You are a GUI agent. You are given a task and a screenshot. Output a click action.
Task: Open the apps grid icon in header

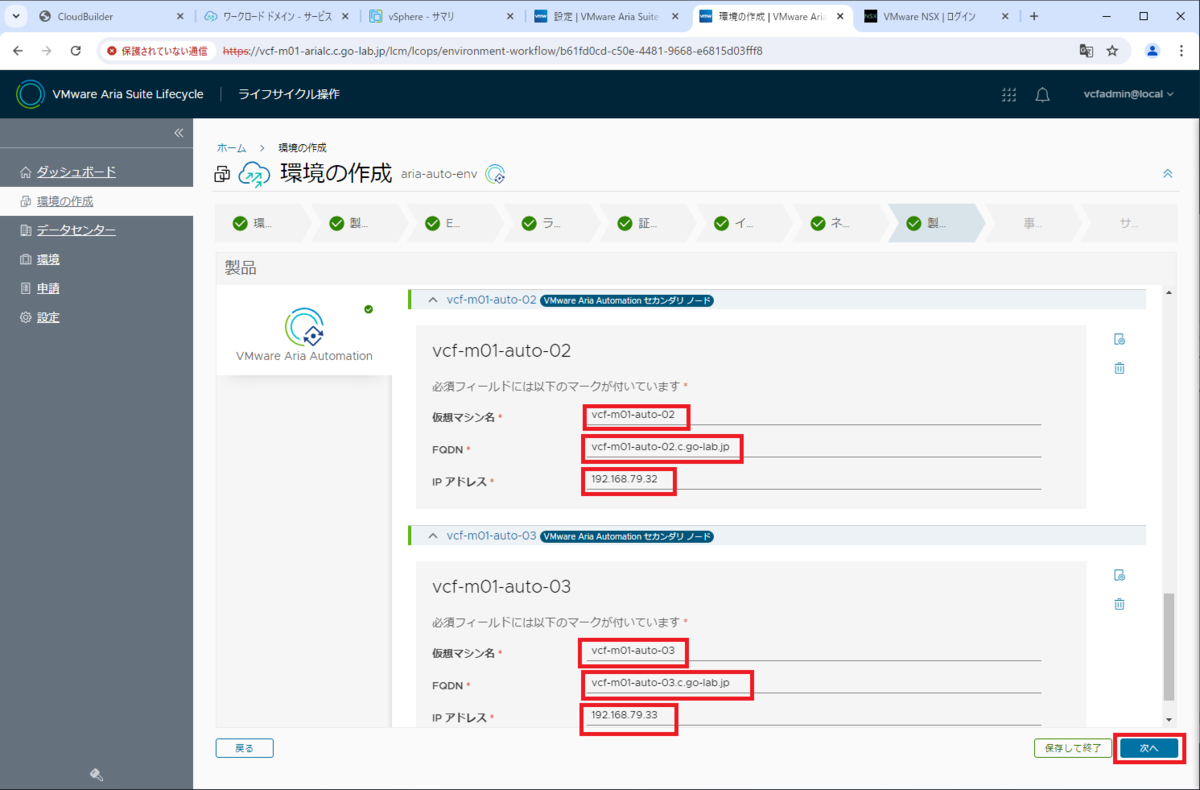[1009, 94]
